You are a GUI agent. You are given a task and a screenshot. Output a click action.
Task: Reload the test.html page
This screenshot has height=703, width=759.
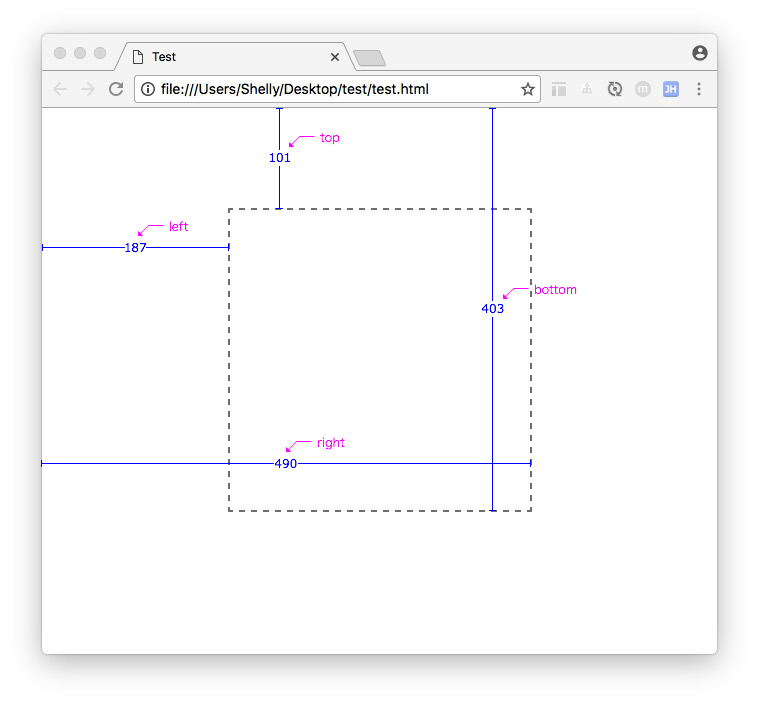pos(116,89)
